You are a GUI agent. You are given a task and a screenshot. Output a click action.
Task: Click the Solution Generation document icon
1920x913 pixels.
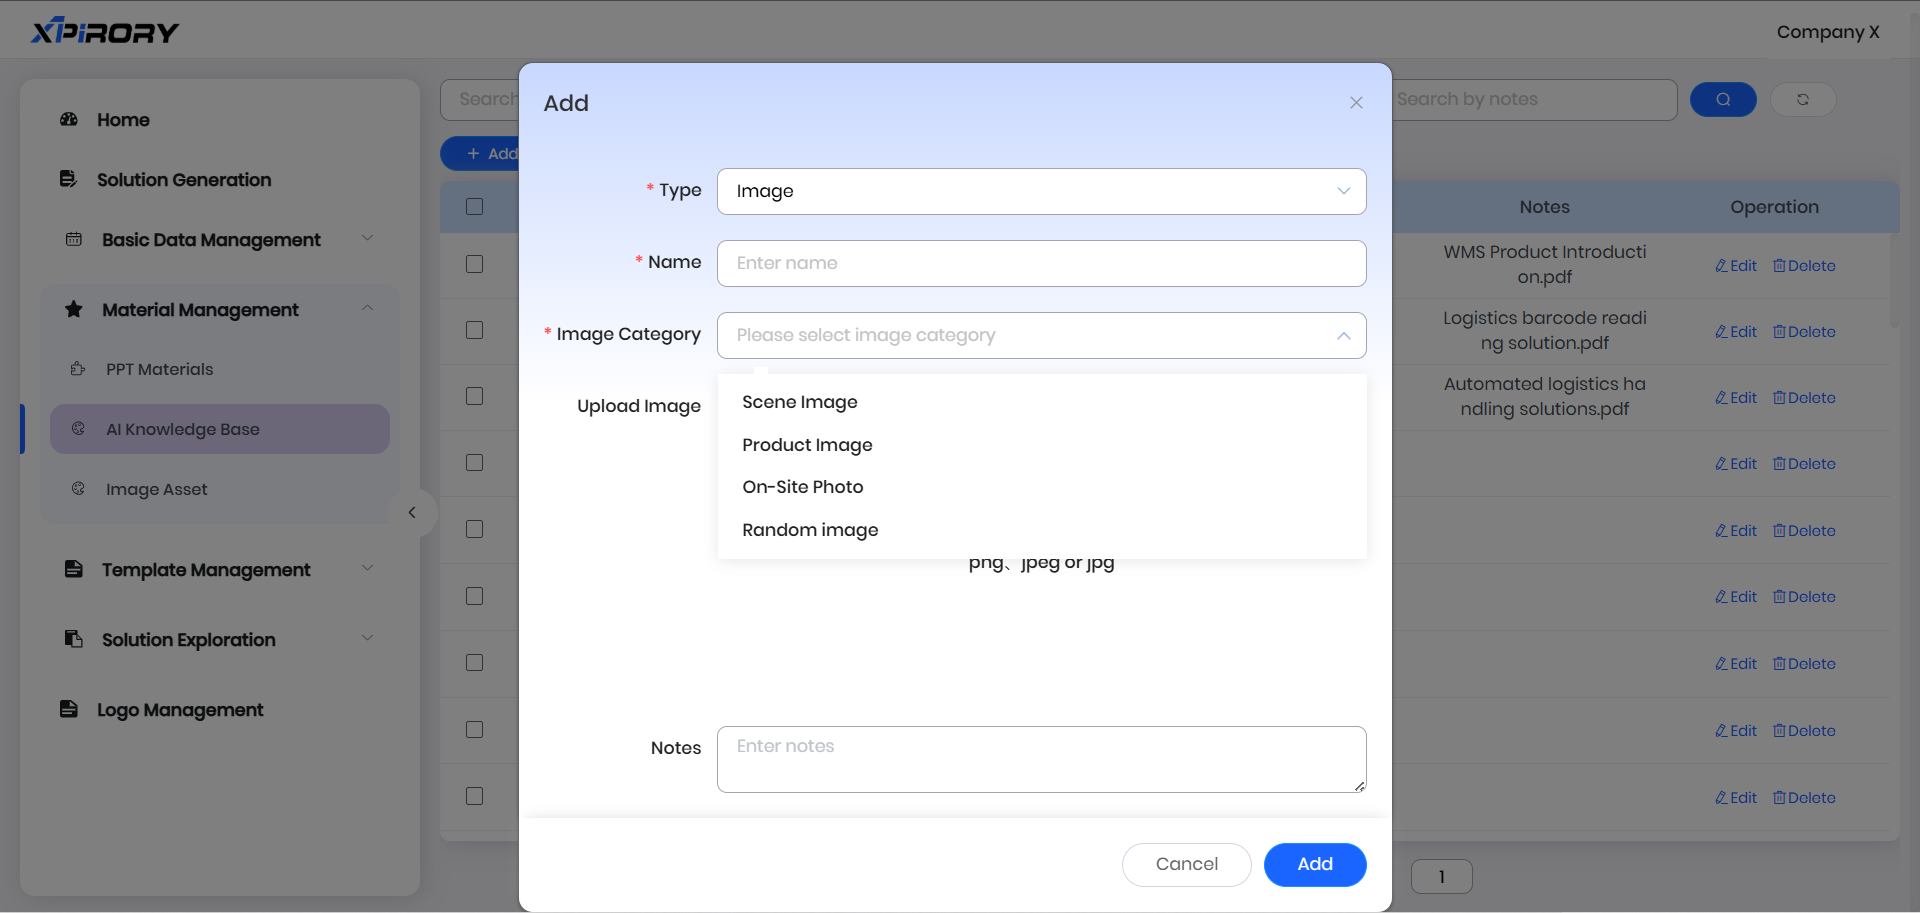pyautogui.click(x=69, y=180)
